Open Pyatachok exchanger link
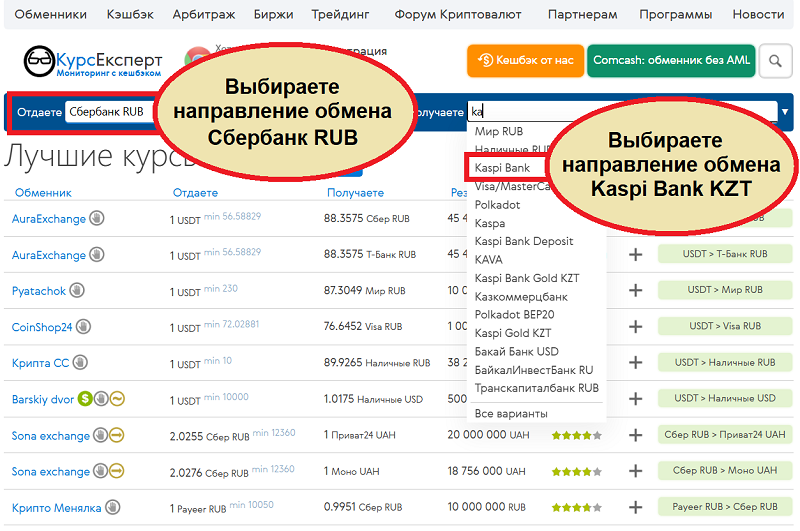The image size is (800, 531). [x=39, y=291]
